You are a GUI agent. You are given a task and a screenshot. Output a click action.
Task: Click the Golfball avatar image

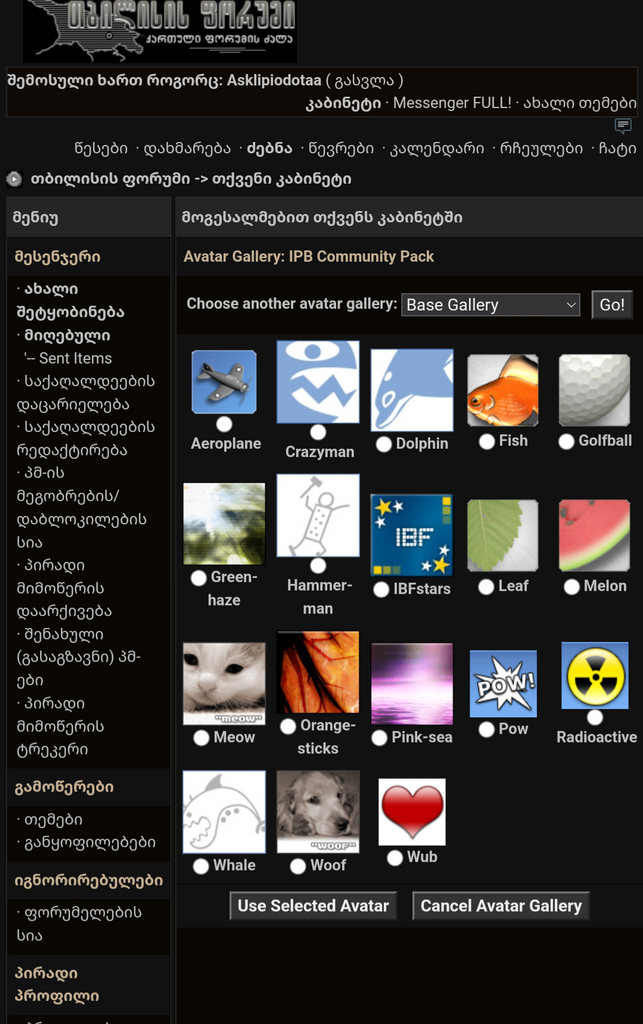594,391
